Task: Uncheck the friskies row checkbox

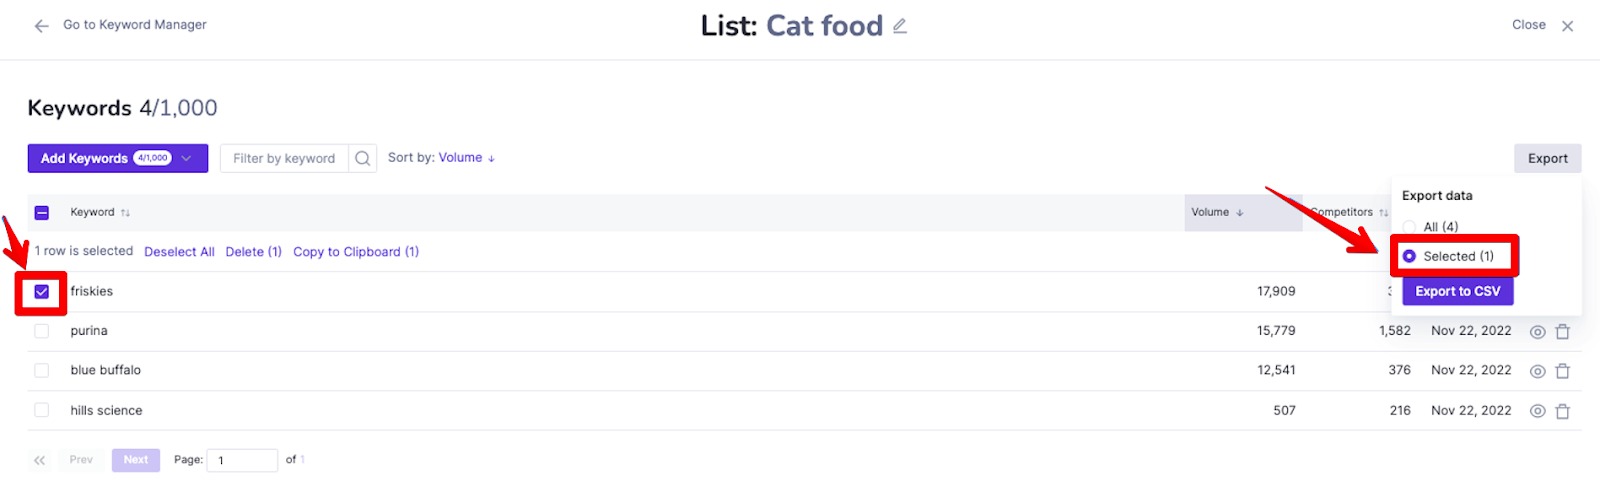Action: tap(42, 292)
